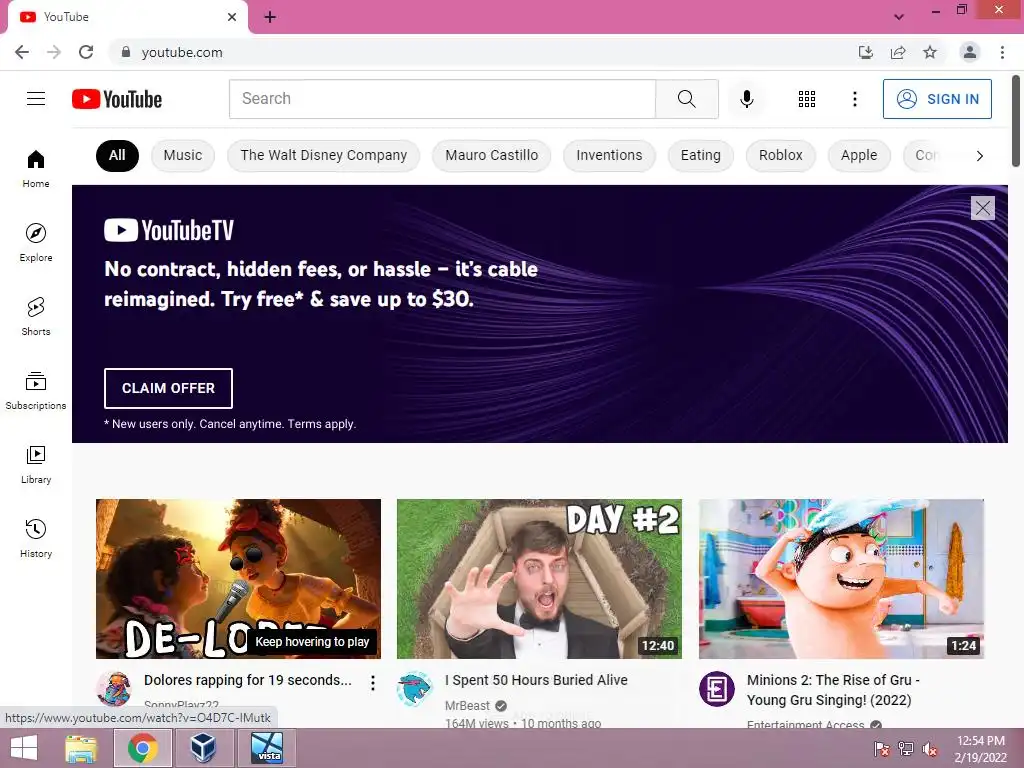Click the search magnifier button

[x=686, y=99]
